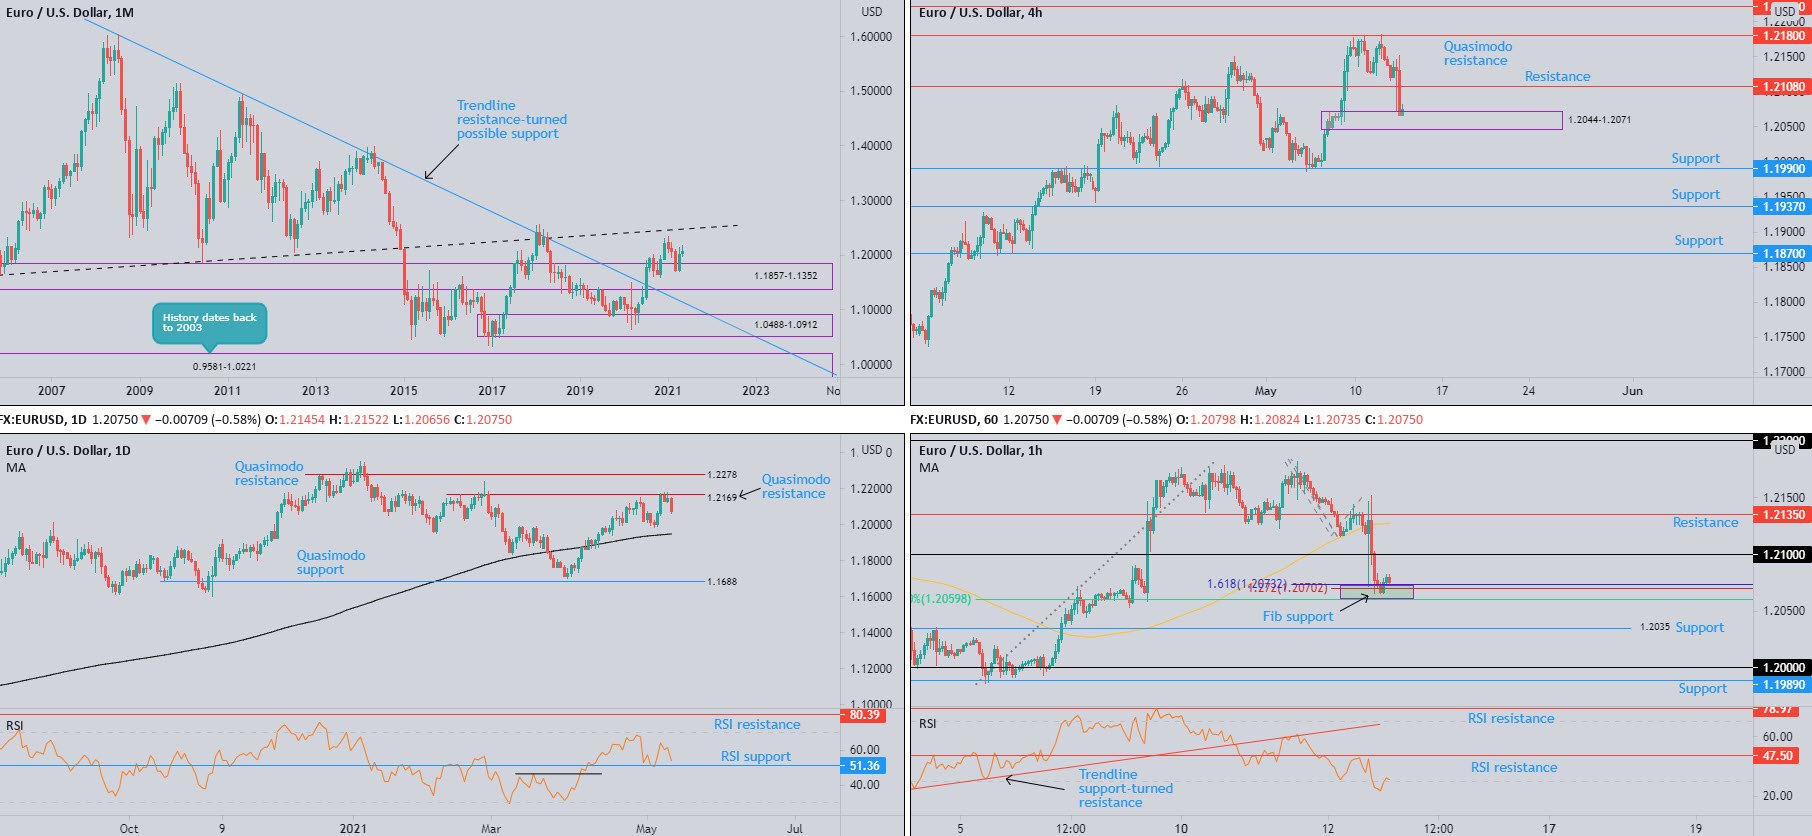Select the 1.1857-1.1352 zone label on the monthly chart
1812x836 pixels.
tap(785, 276)
